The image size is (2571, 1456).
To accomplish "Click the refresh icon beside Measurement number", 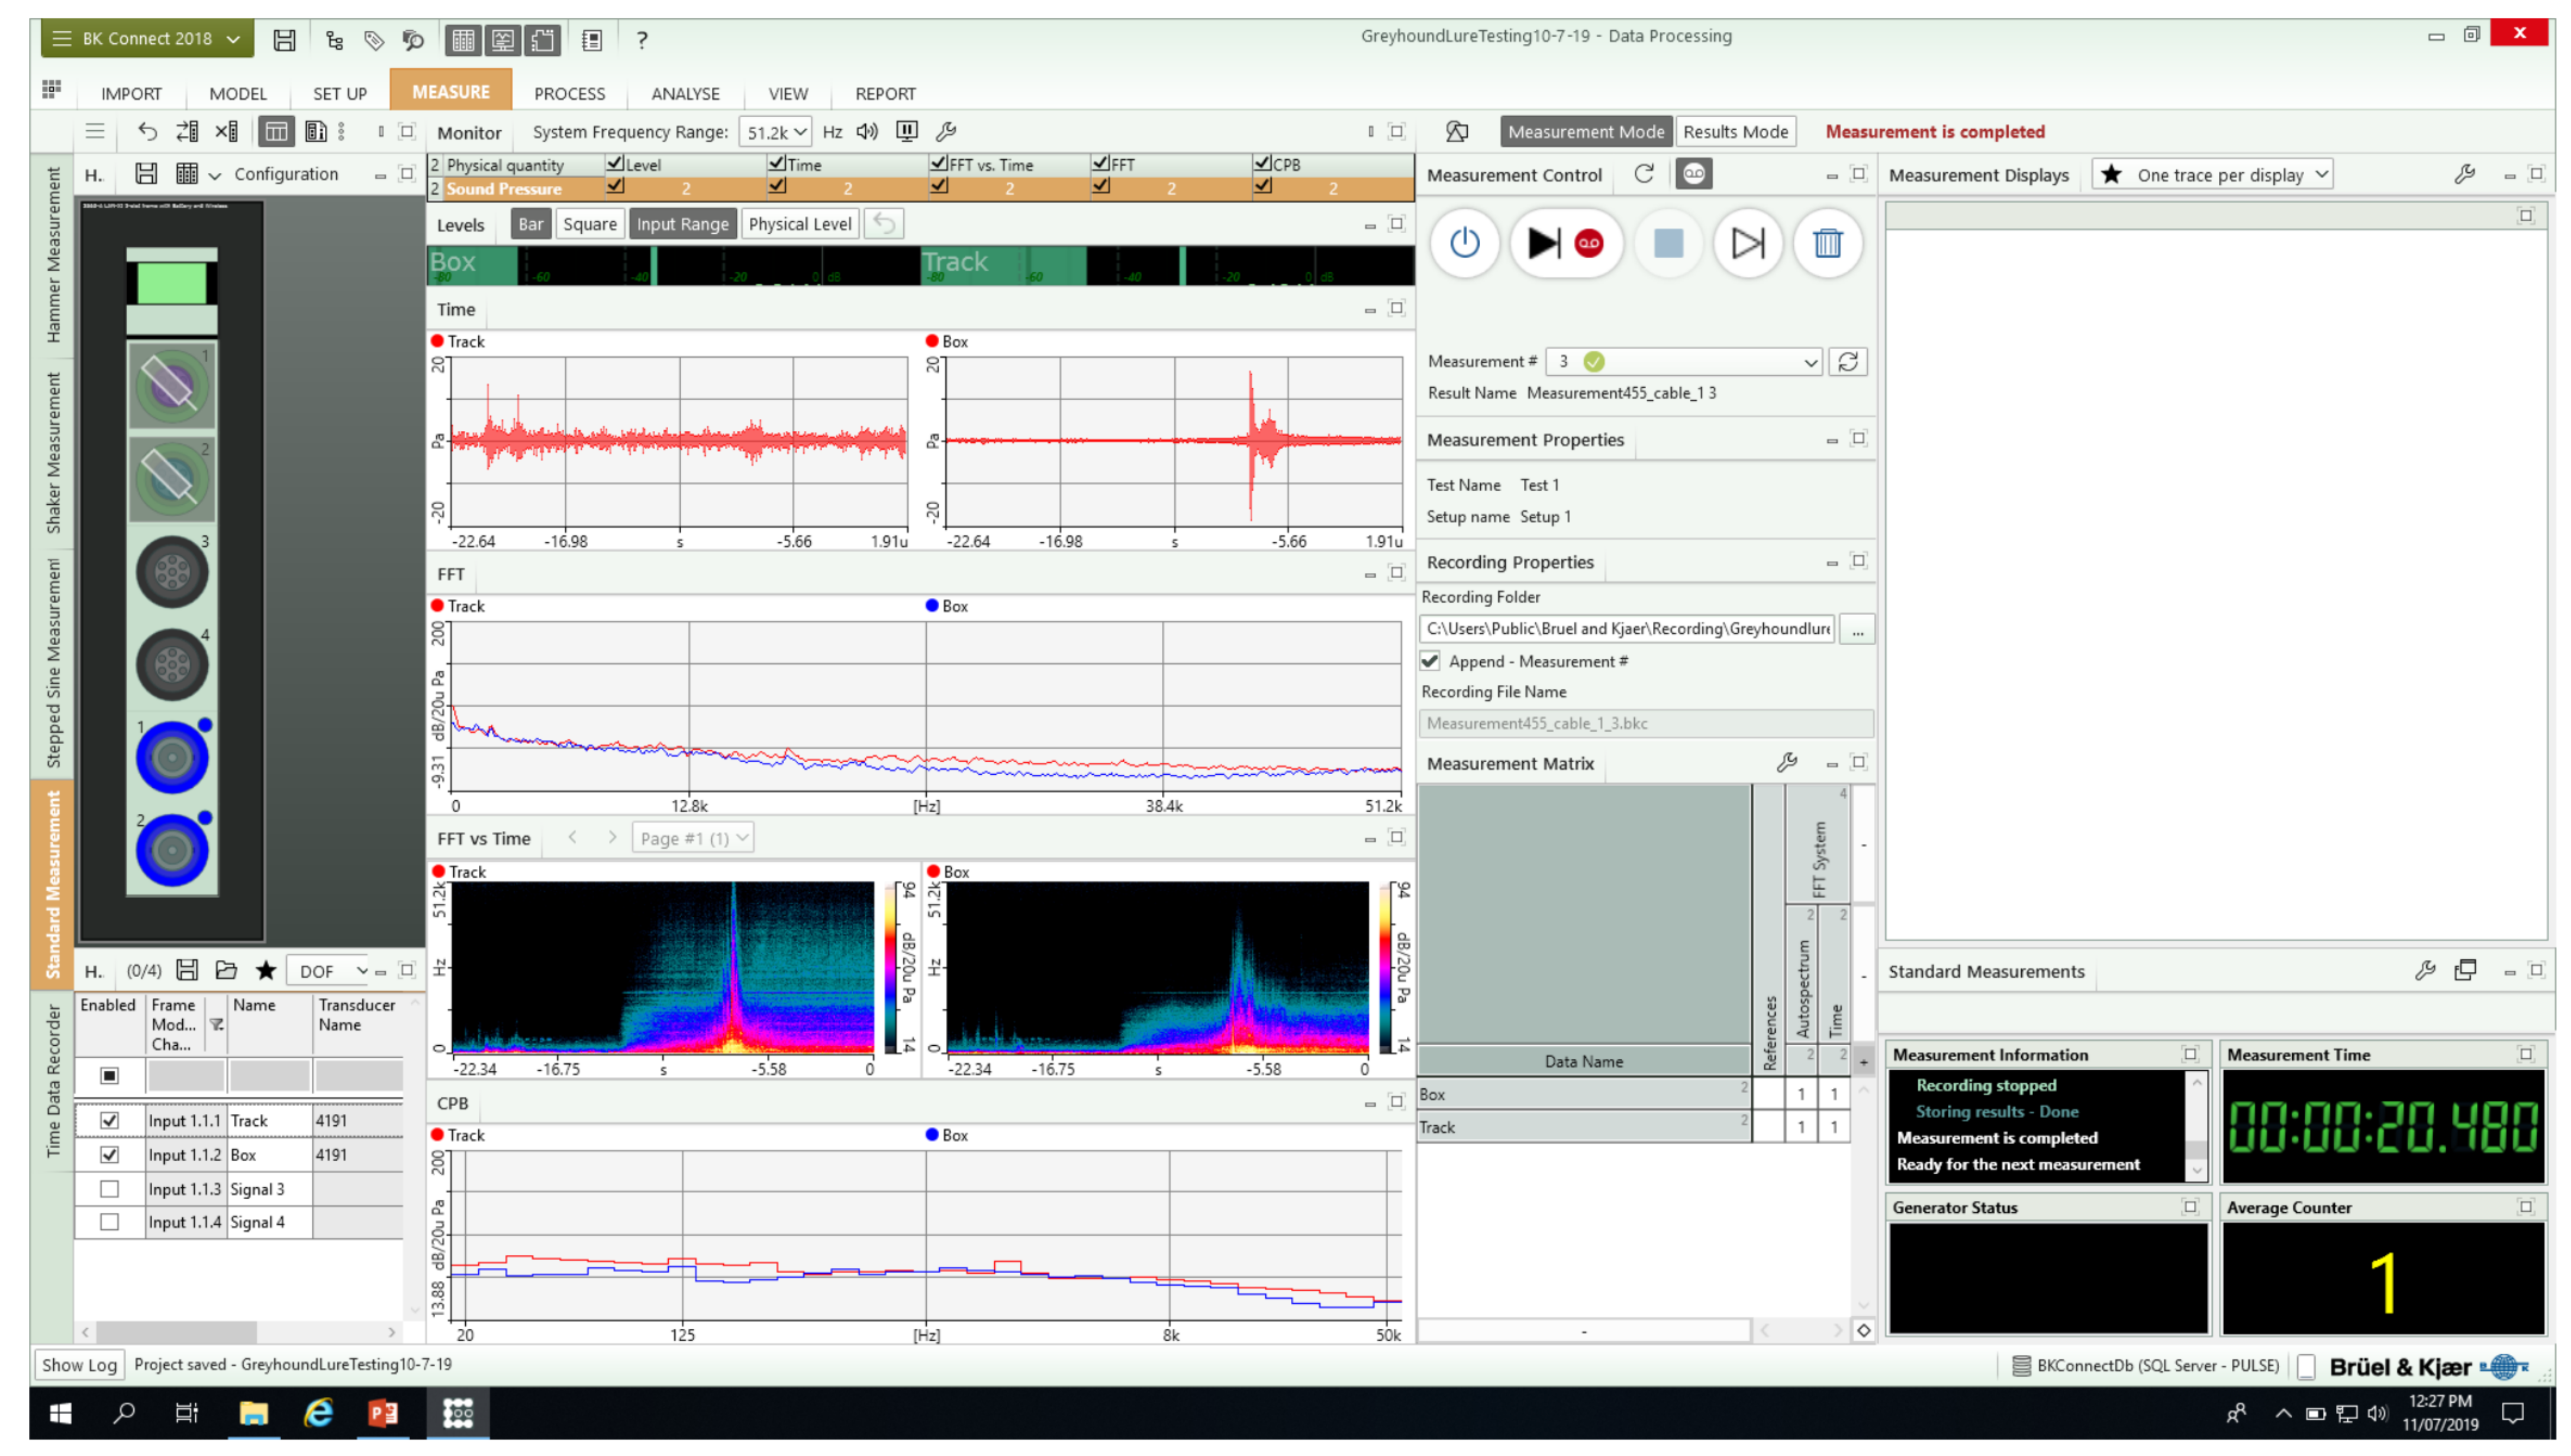I will tap(1847, 362).
